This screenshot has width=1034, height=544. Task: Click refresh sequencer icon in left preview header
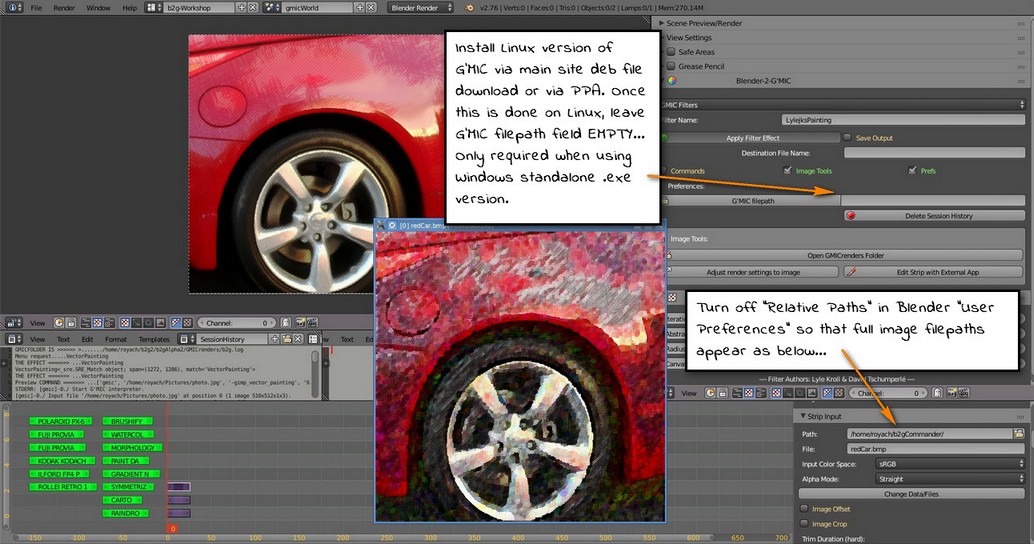[x=59, y=322]
